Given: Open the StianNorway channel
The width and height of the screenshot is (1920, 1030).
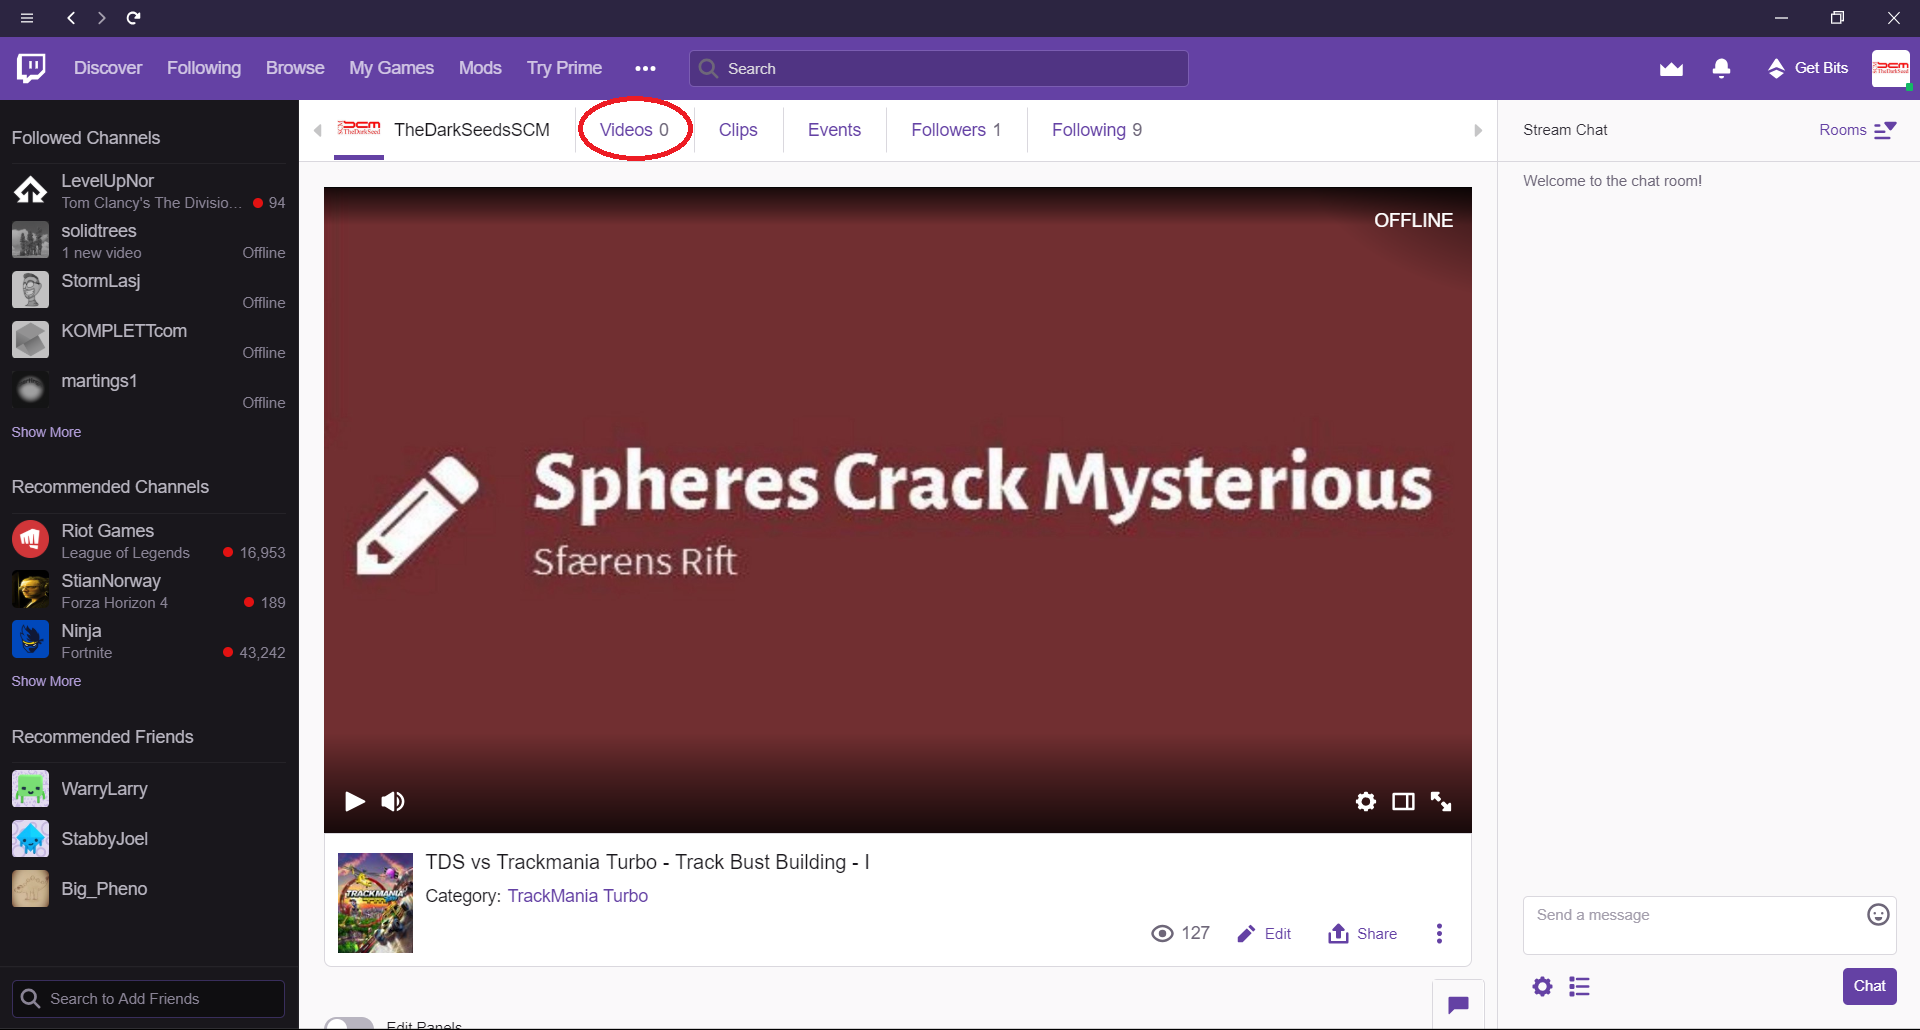Looking at the screenshot, I should 149,591.
